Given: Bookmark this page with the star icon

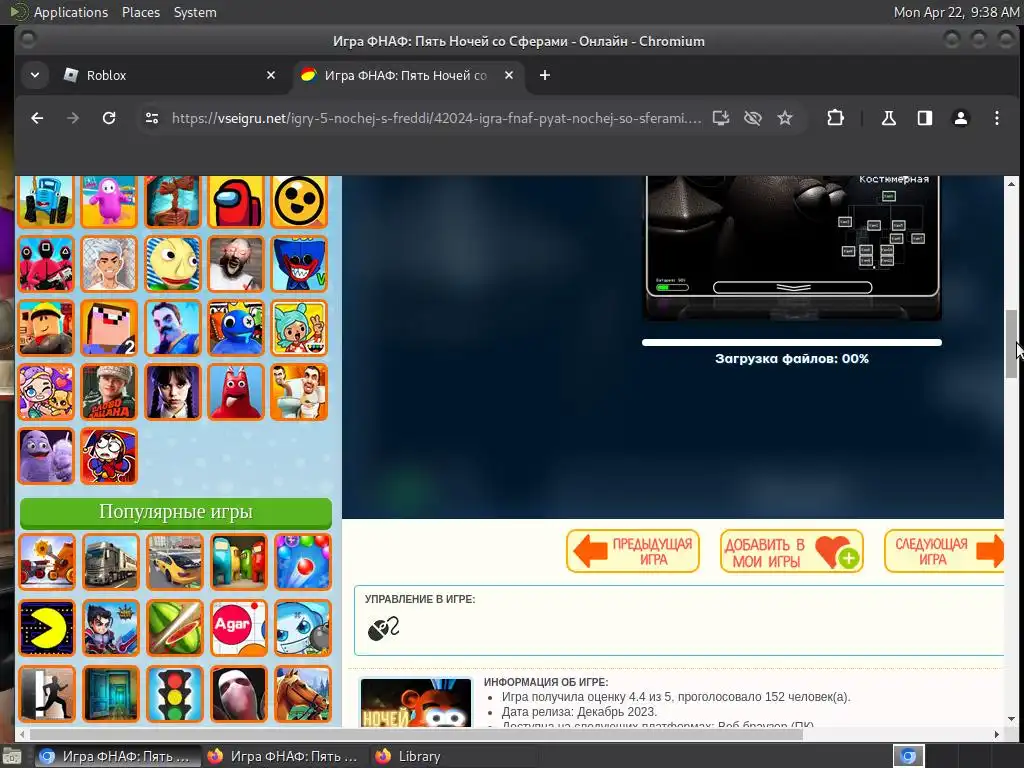Looking at the screenshot, I should click(x=785, y=118).
